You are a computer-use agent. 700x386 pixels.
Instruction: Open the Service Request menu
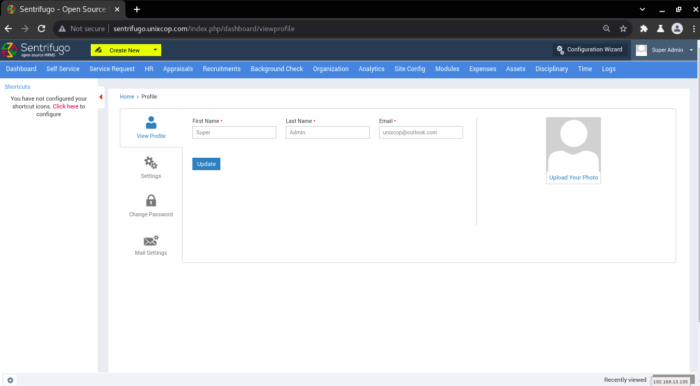[x=112, y=69]
